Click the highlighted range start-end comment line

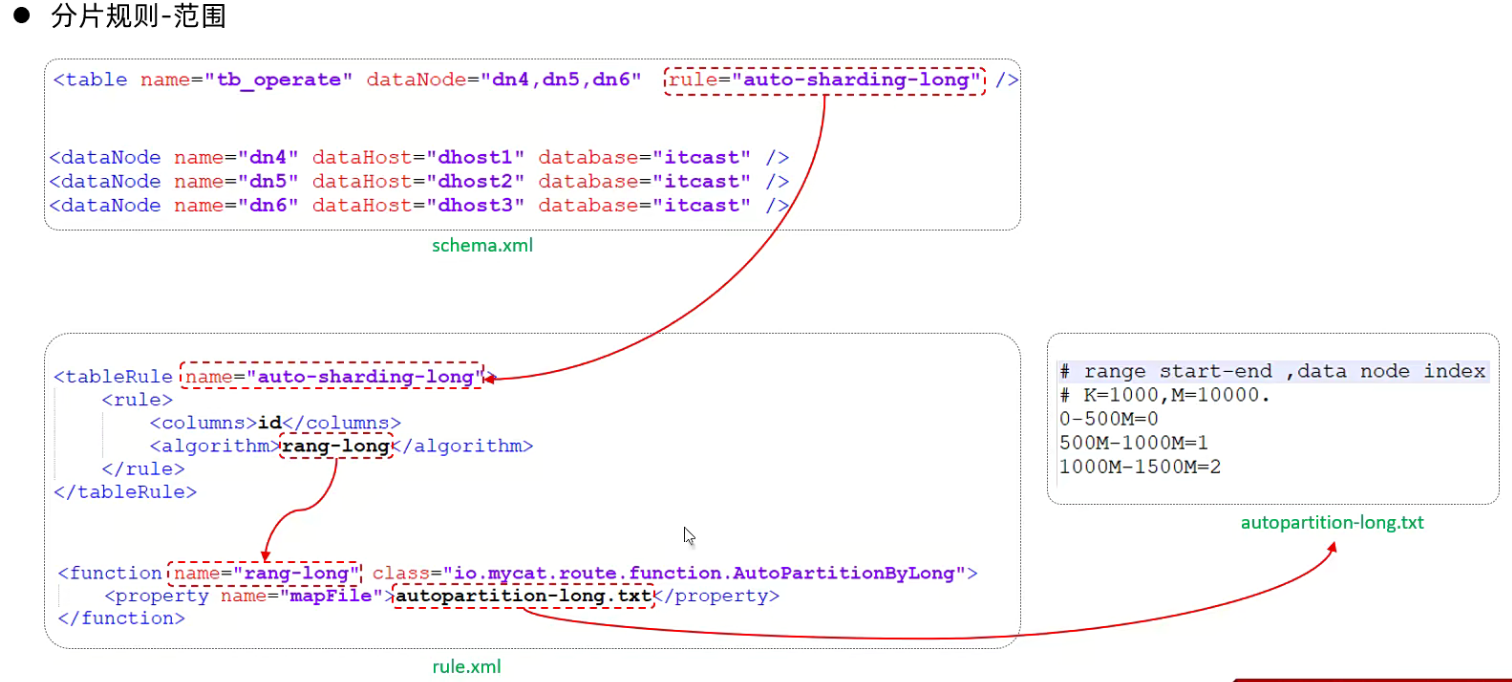pyautogui.click(x=1272, y=371)
